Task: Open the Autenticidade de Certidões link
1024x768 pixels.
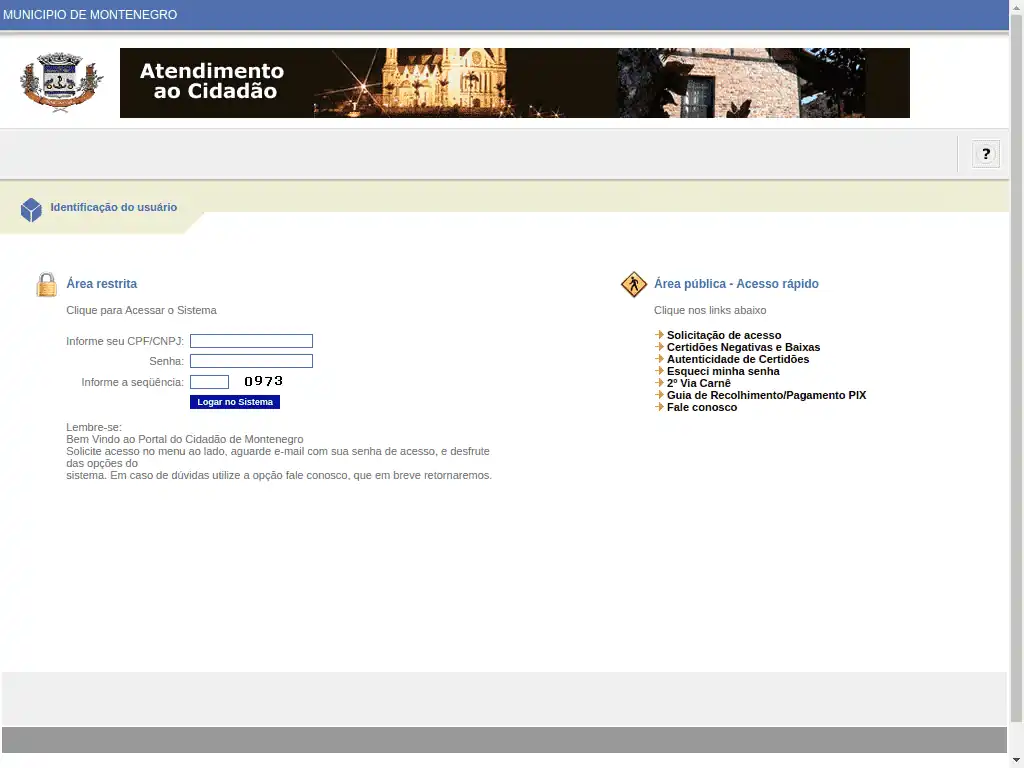Action: pyautogui.click(x=738, y=359)
